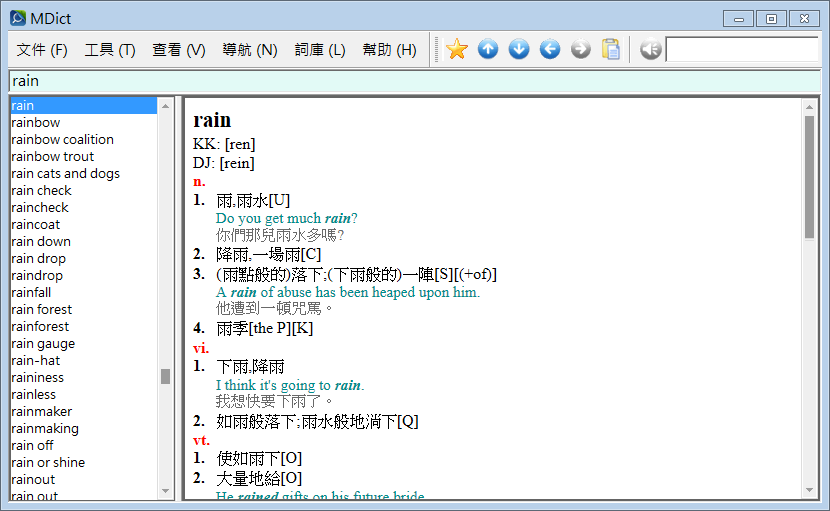
Task: Minimize the MDict window
Action: (739, 19)
